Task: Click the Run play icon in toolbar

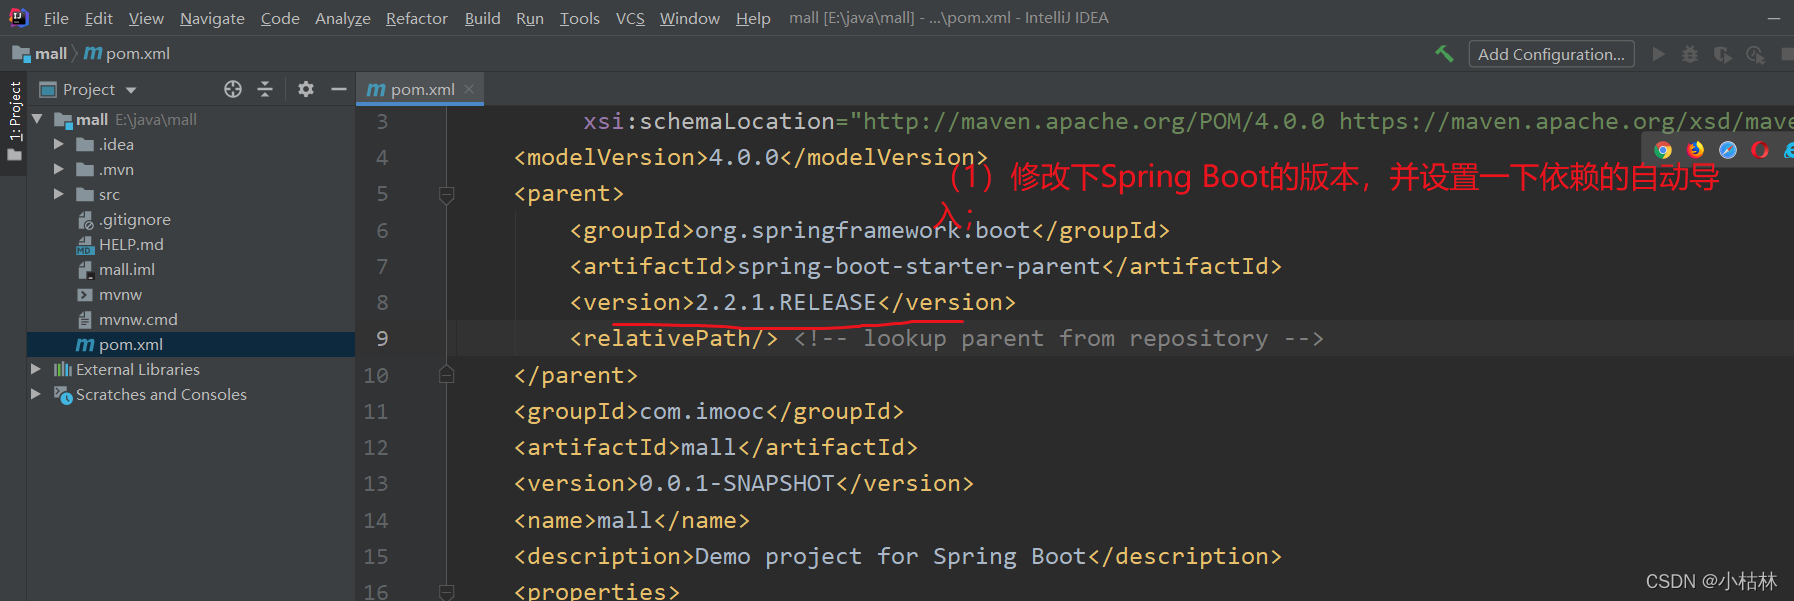Action: click(1659, 54)
